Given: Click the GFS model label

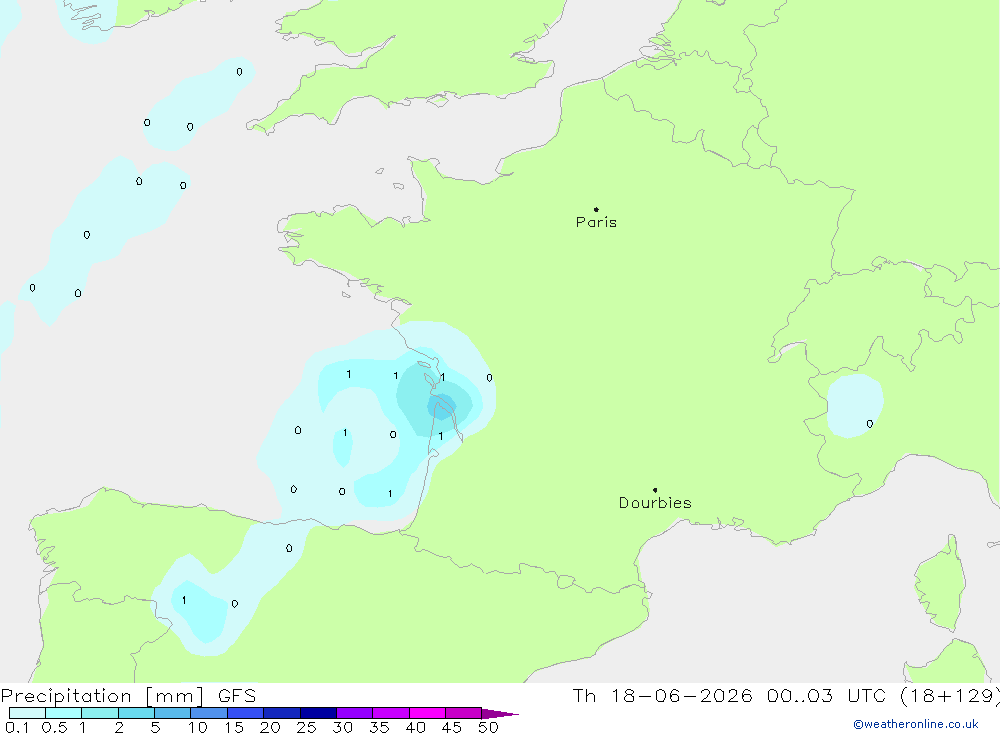Looking at the screenshot, I should pos(237,696).
